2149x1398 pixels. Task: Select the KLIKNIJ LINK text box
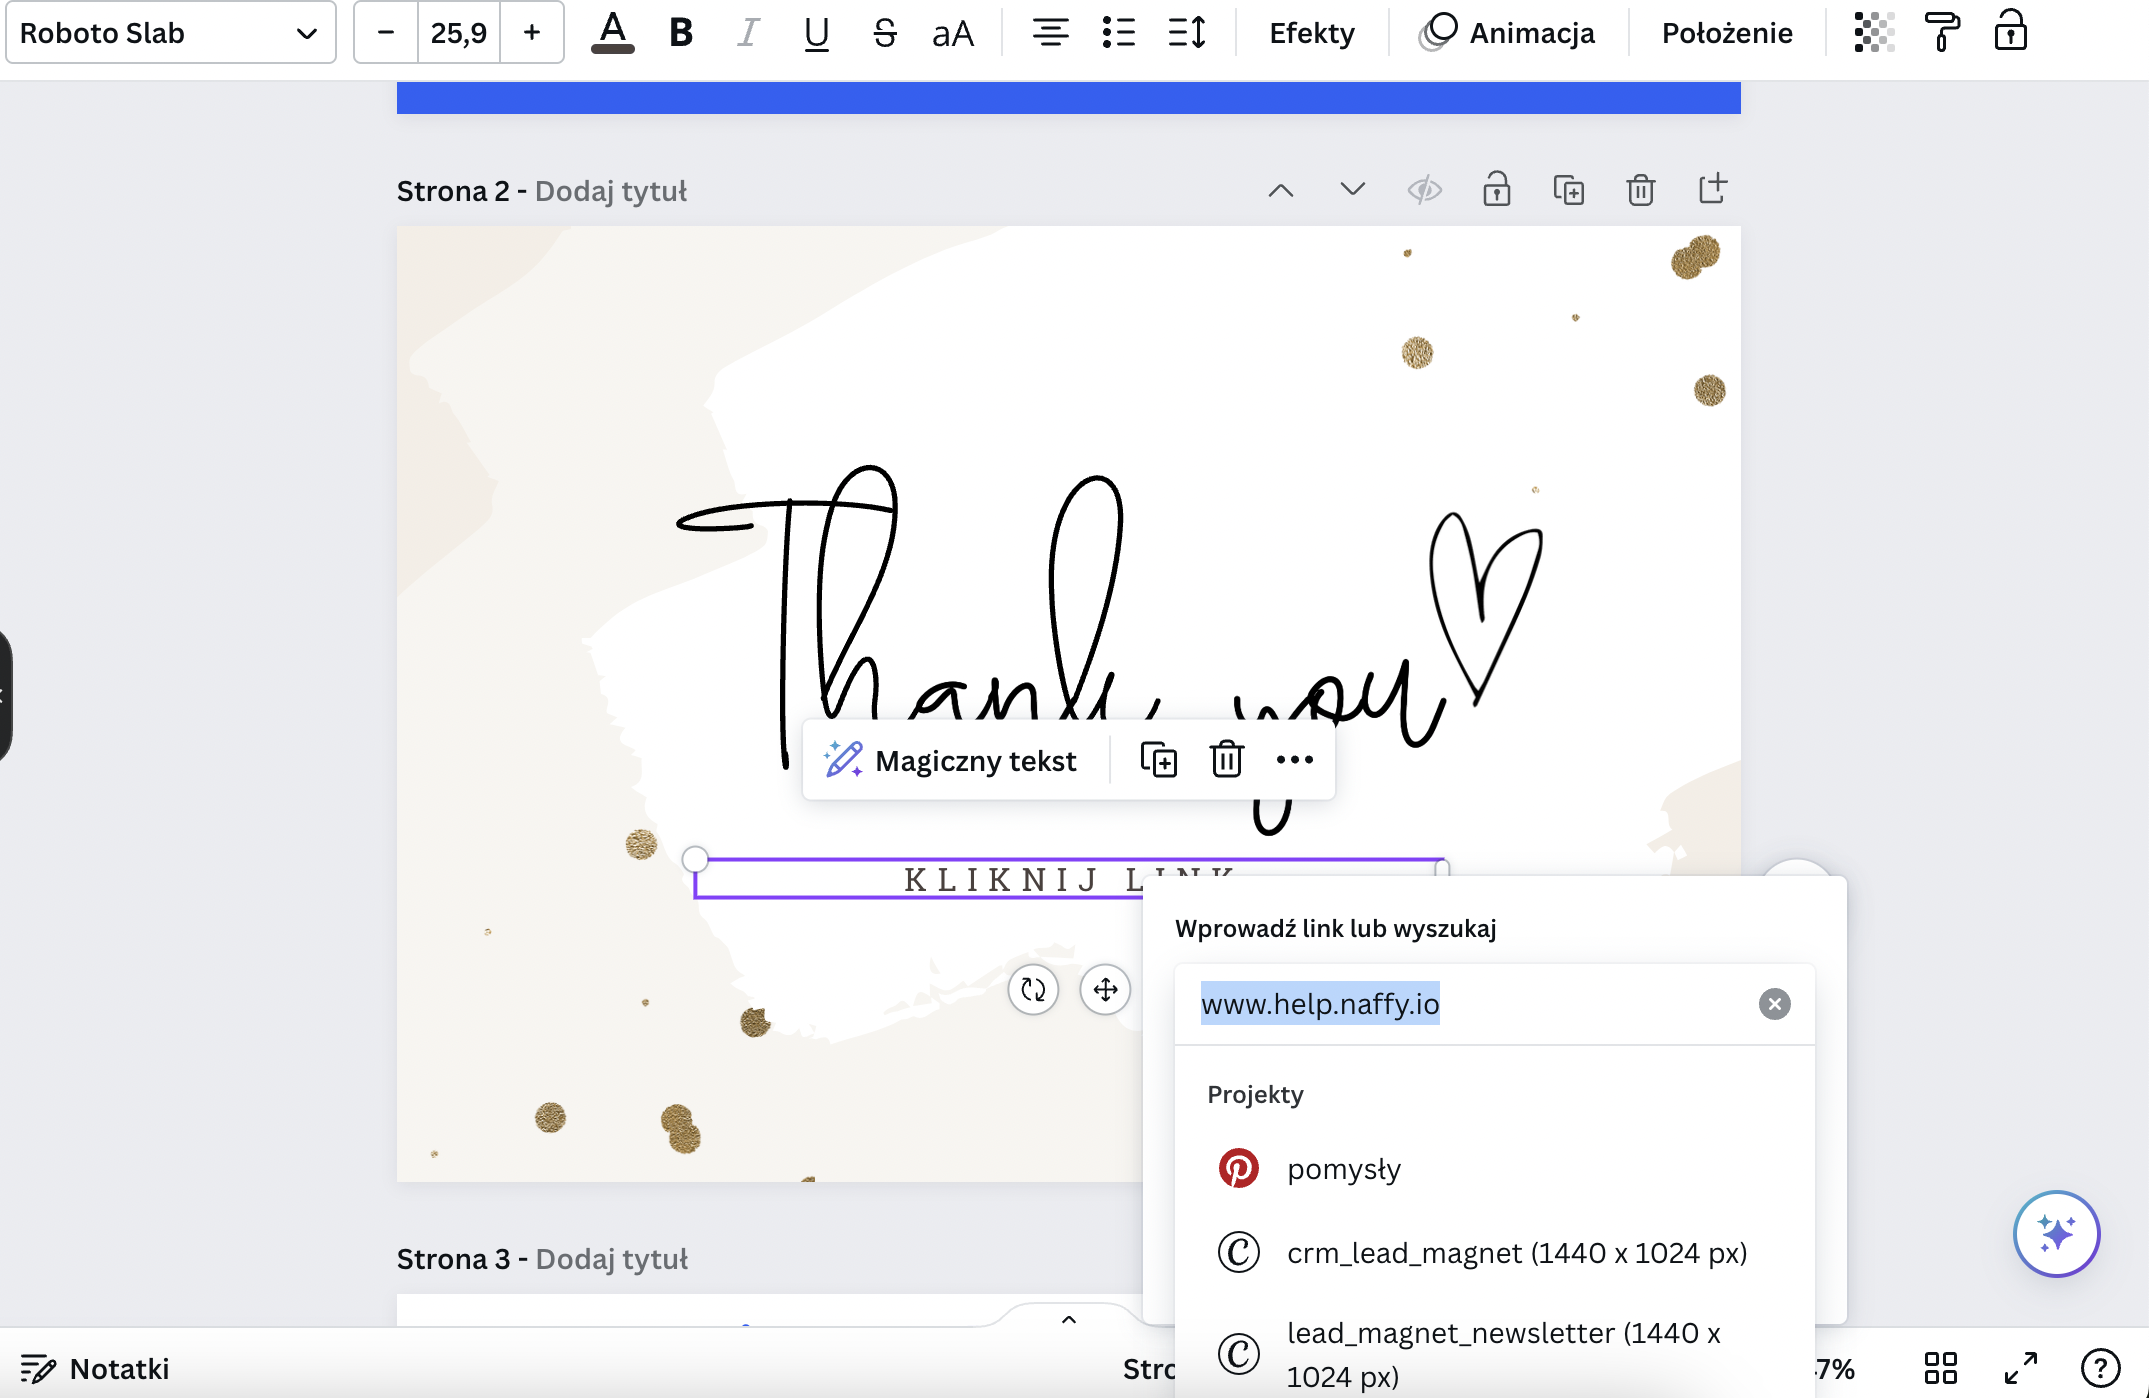pos(1069,879)
